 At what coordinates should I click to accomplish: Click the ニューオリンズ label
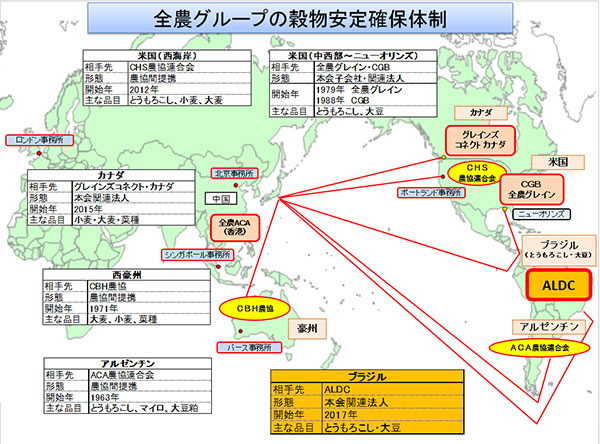[541, 214]
